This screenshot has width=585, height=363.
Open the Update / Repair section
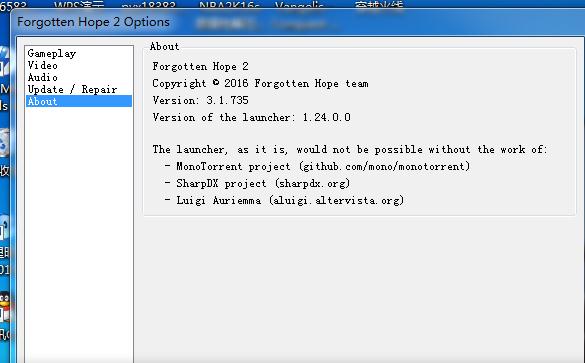coord(72,90)
